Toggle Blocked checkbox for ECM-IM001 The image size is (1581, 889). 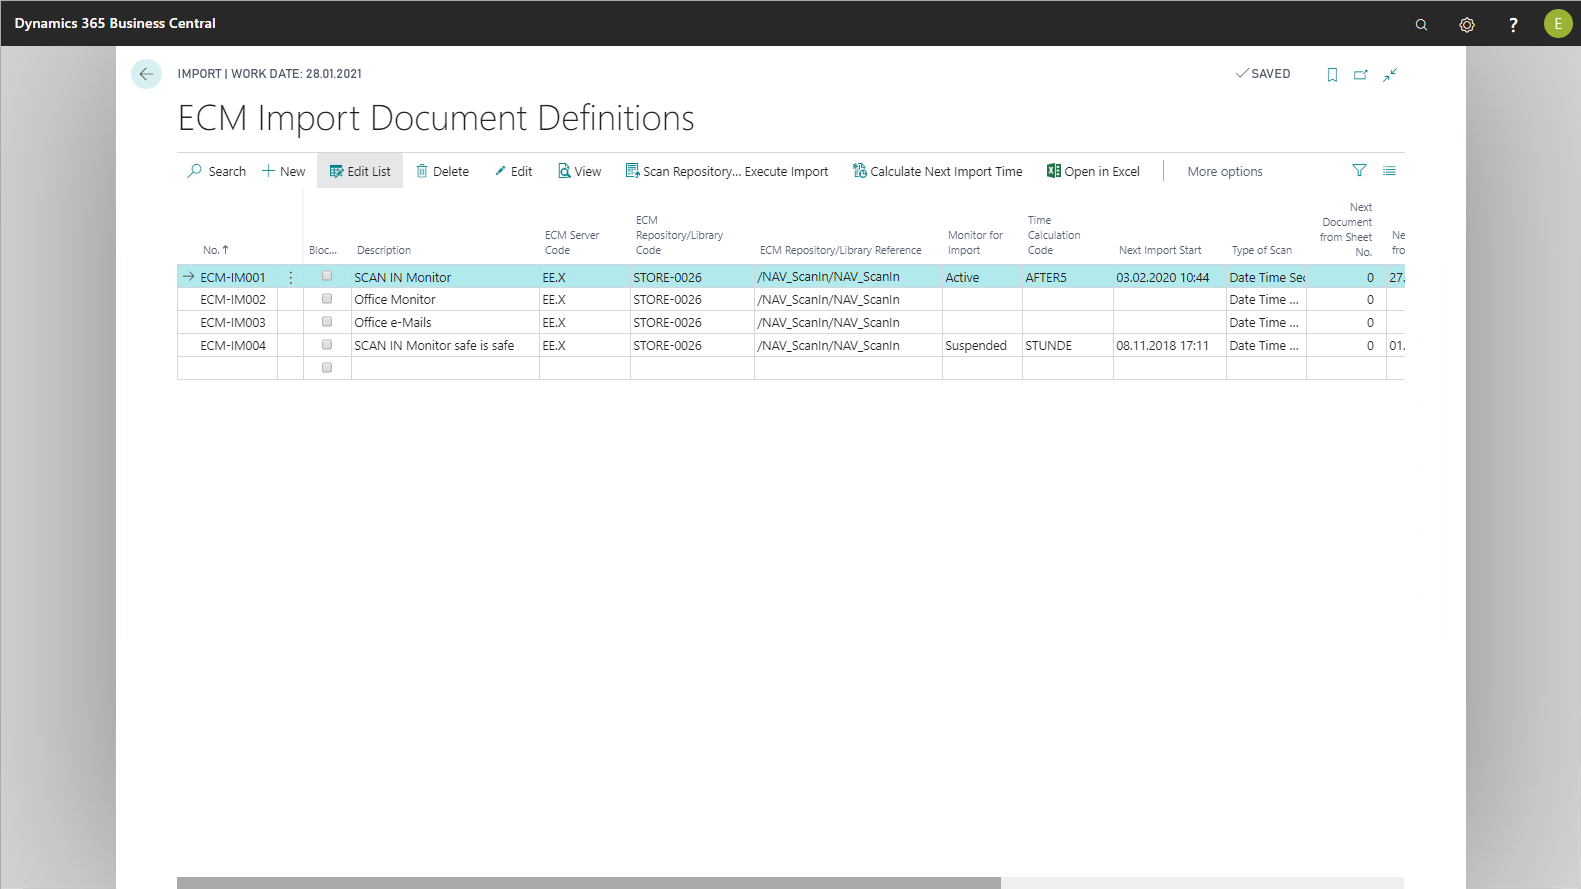(x=327, y=277)
